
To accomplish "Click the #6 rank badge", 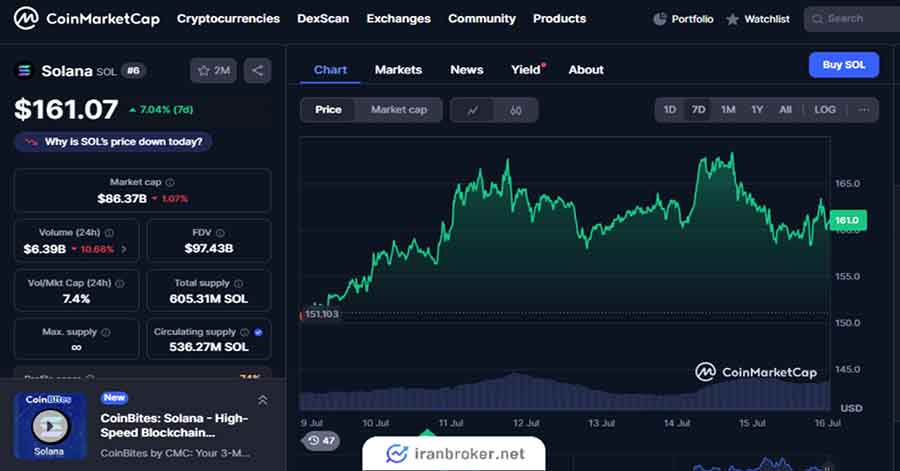I will (133, 71).
